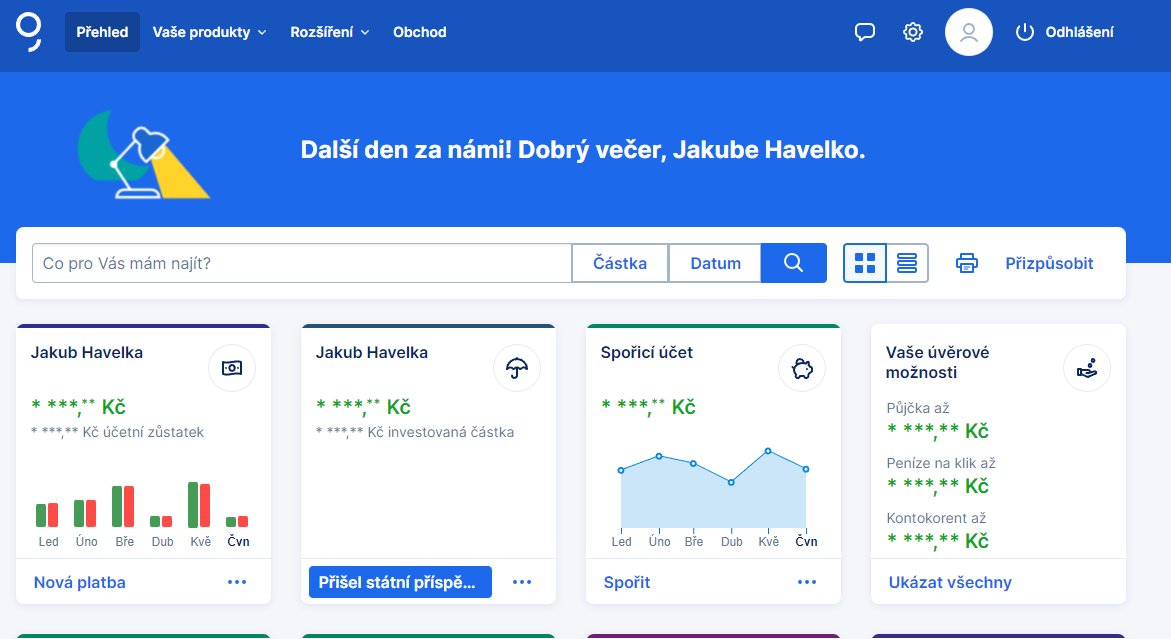Start a Nová platba
The image size is (1171, 639).
(x=80, y=582)
